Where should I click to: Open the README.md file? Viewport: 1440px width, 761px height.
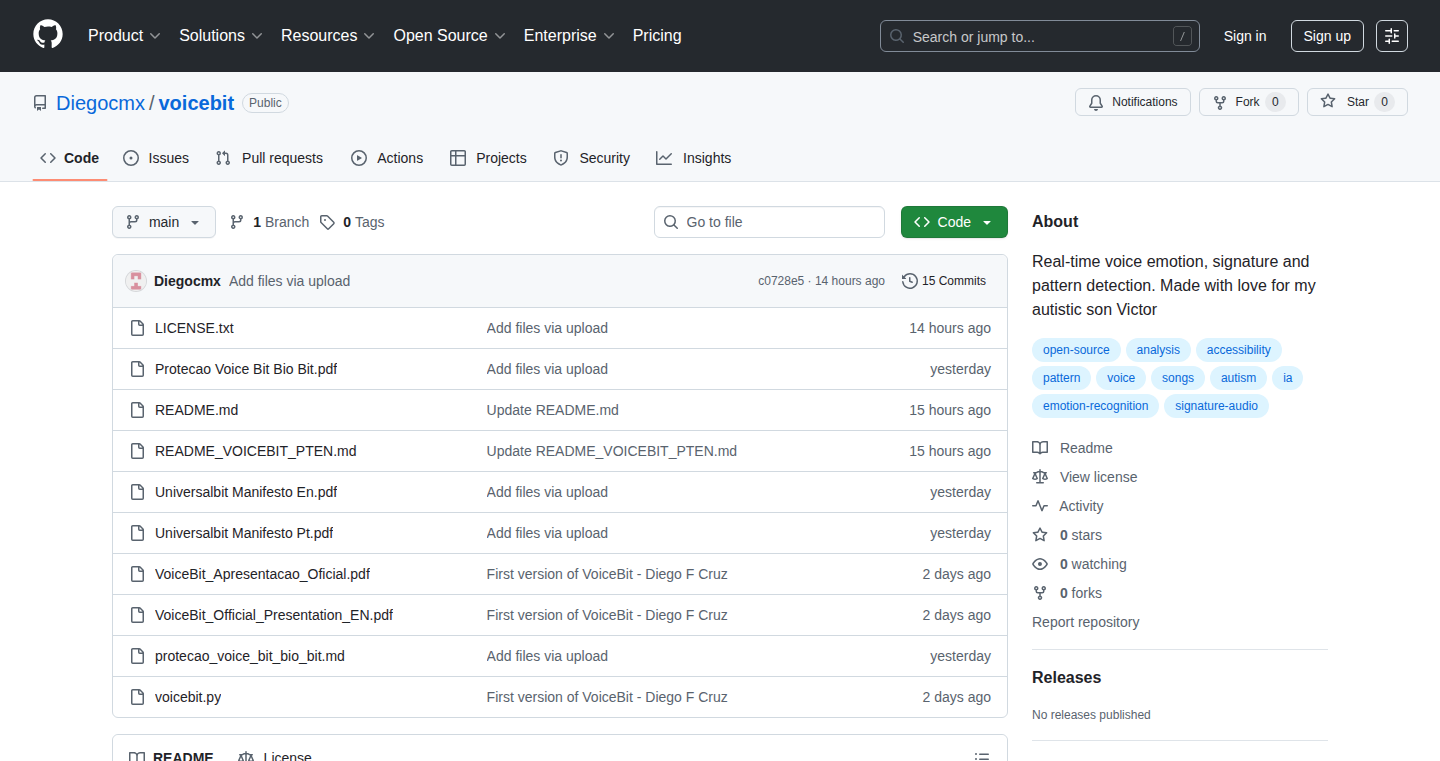coord(196,410)
